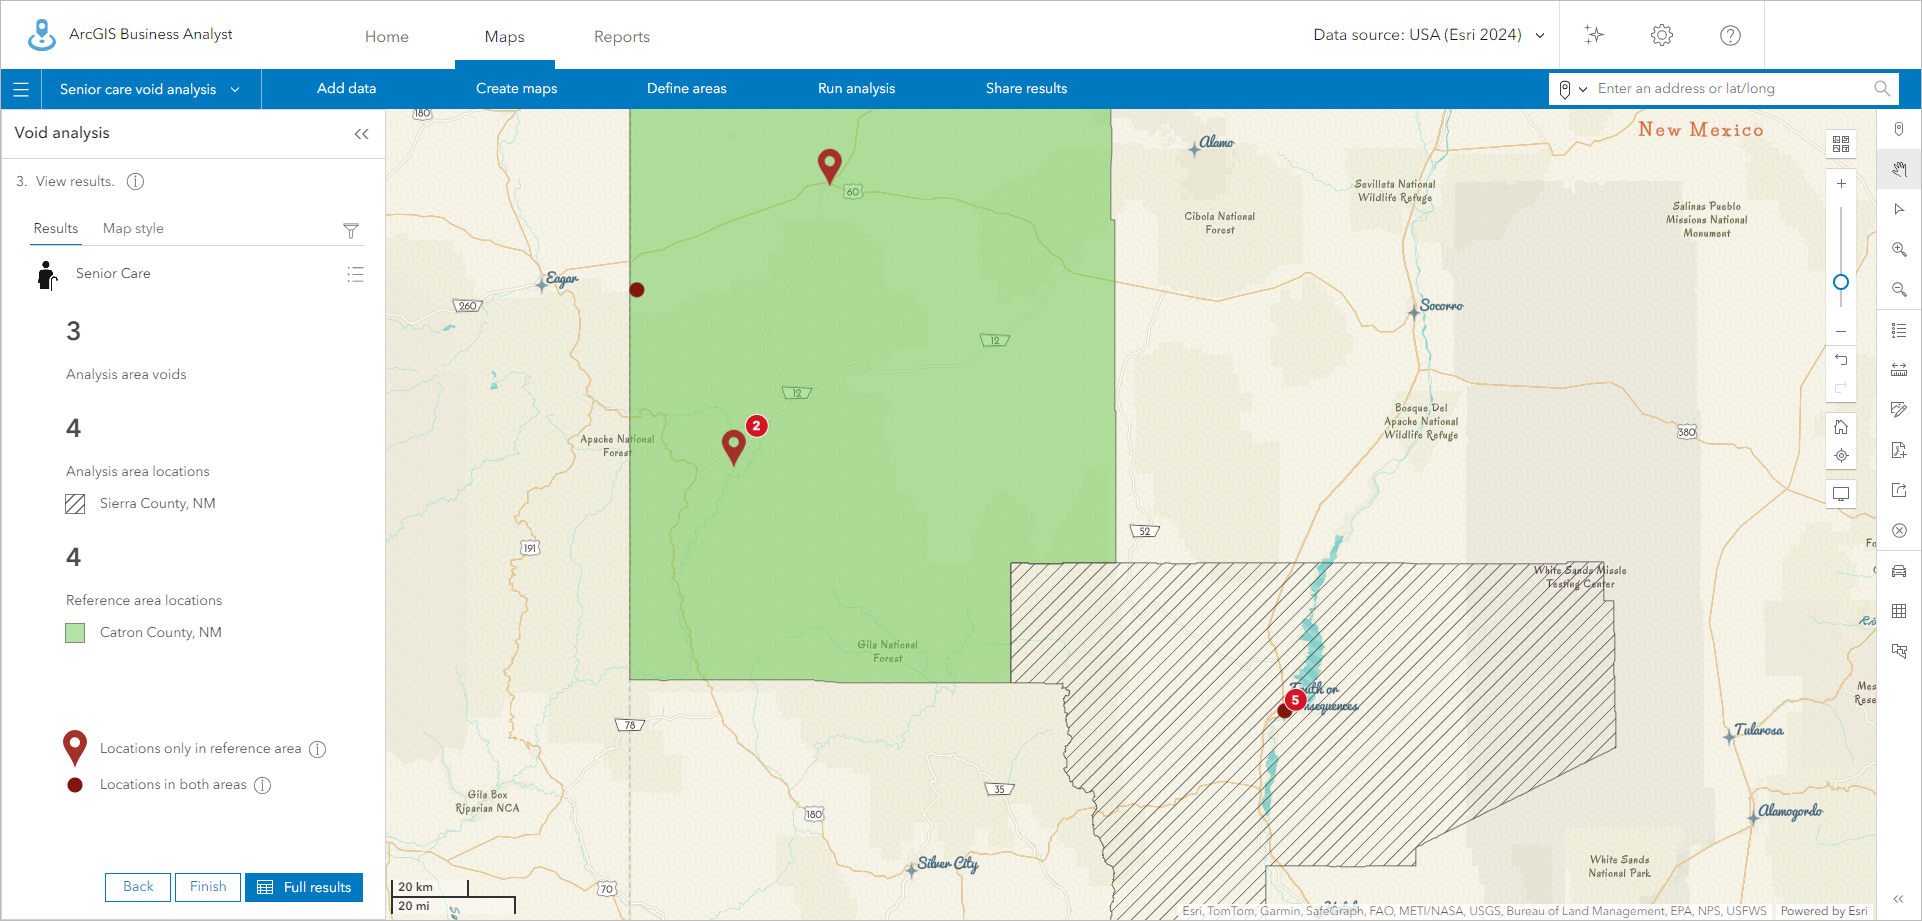Open the Run analysis menu
This screenshot has height=921, width=1922.
point(857,89)
